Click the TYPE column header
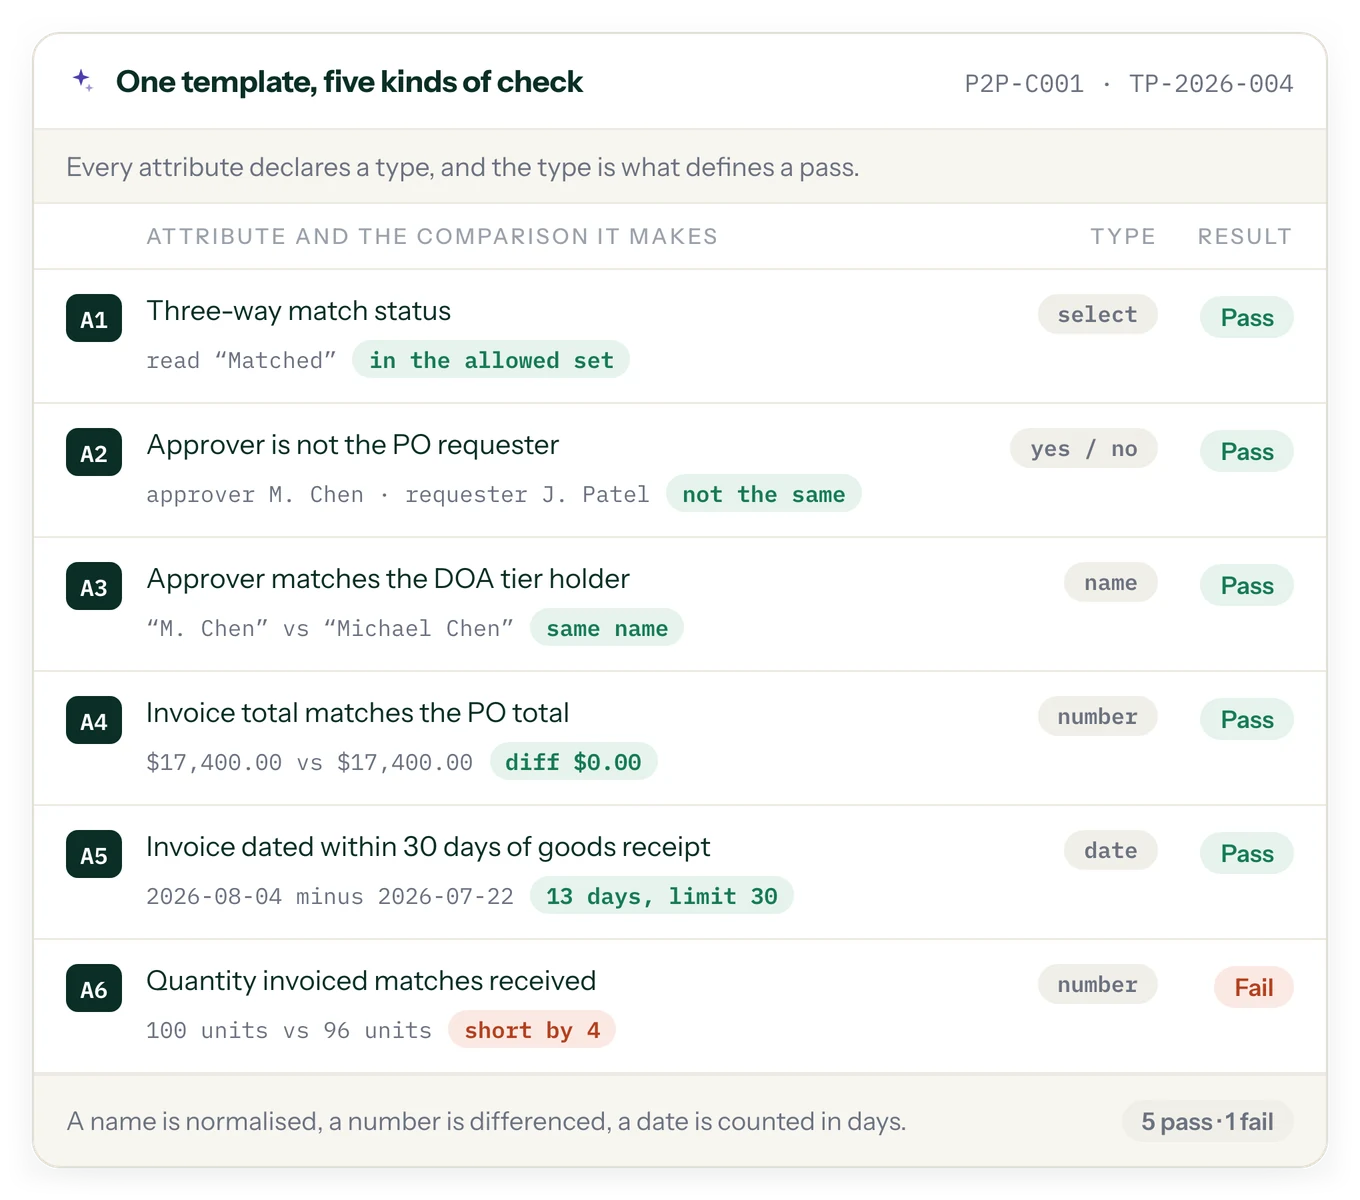The width and height of the screenshot is (1360, 1200). (x=1123, y=237)
